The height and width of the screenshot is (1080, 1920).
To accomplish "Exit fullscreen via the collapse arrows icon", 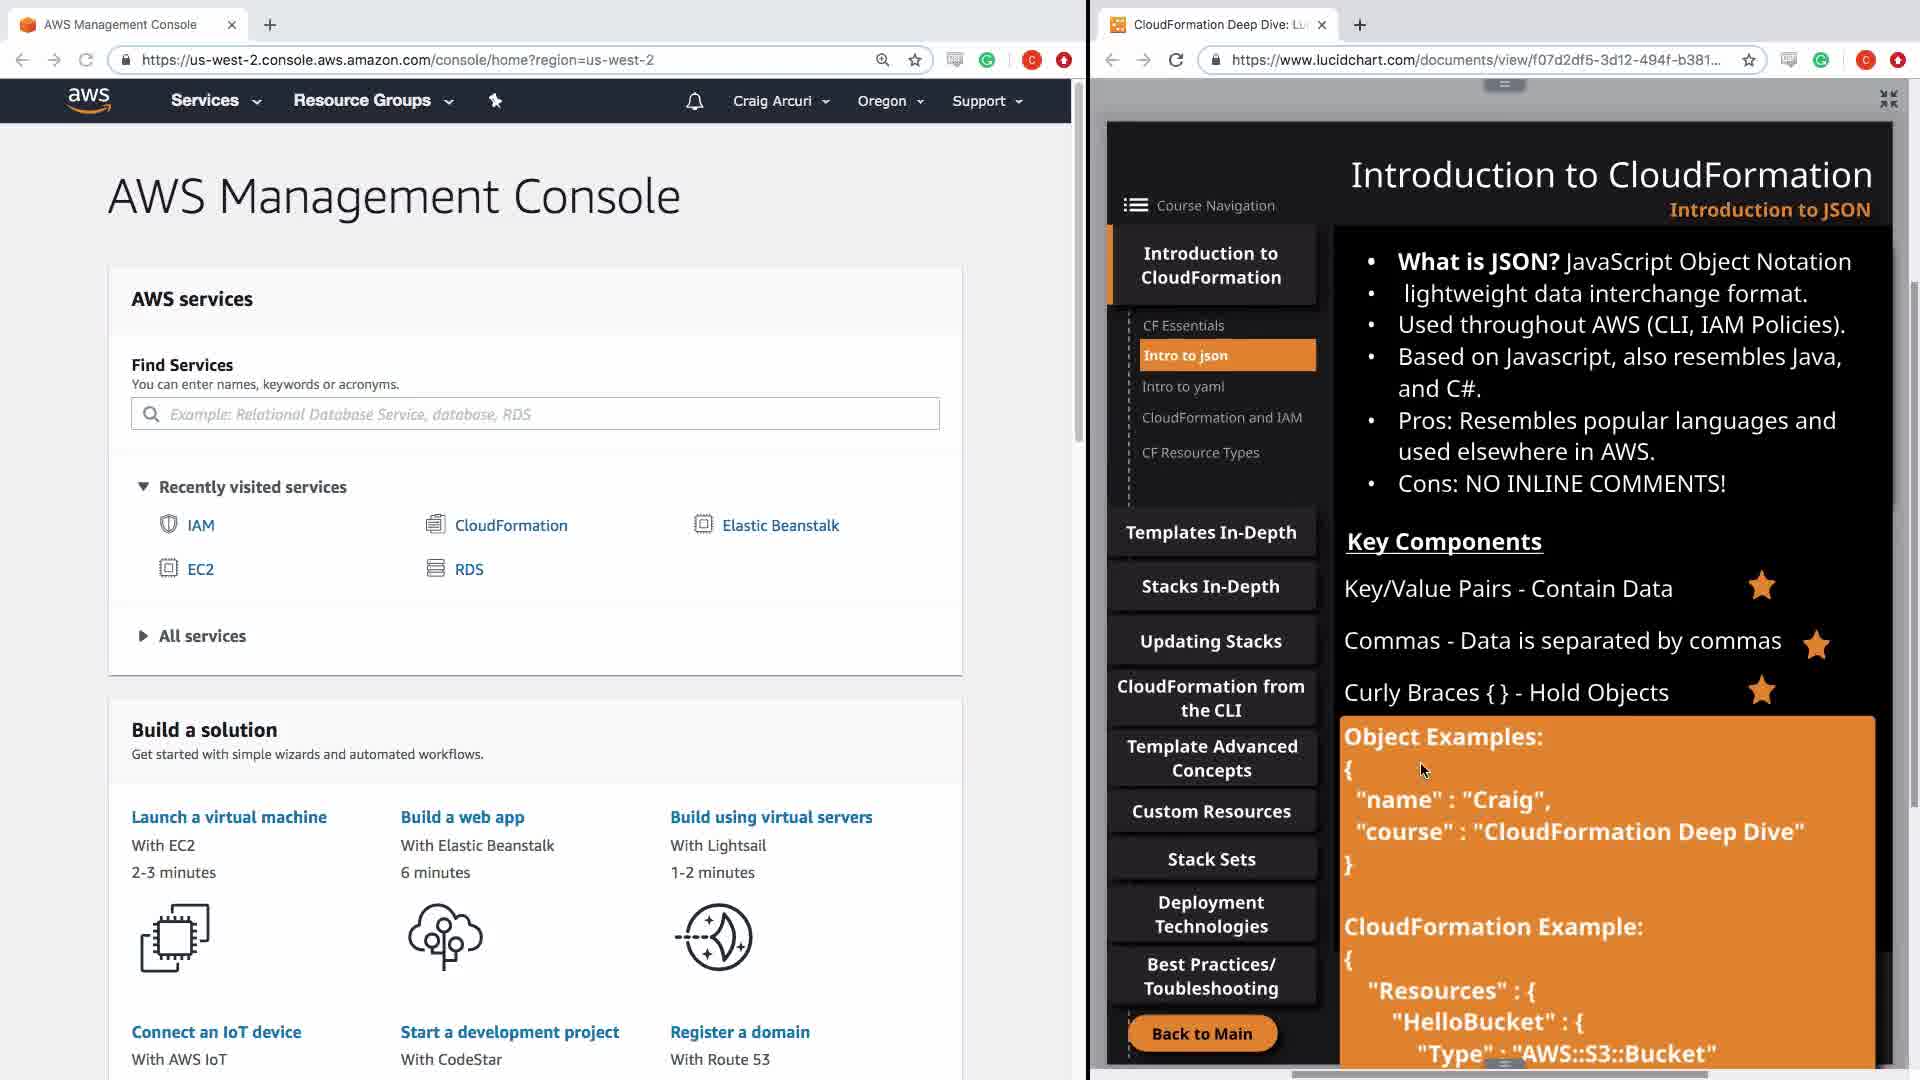I will (1888, 98).
